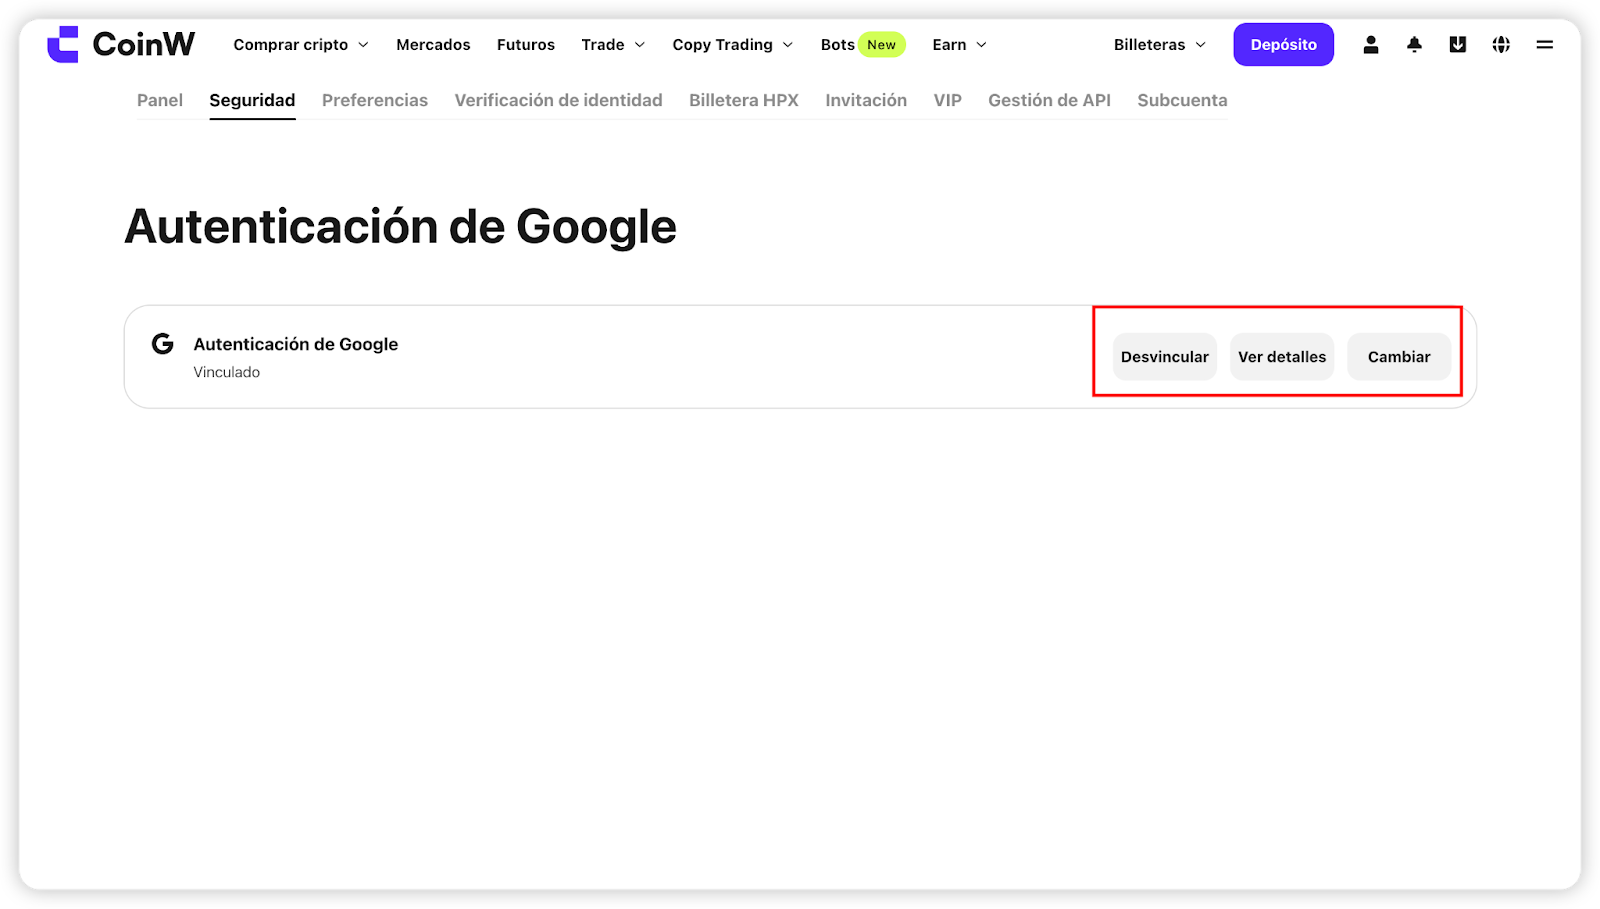Open the VIP tab

pyautogui.click(x=948, y=100)
